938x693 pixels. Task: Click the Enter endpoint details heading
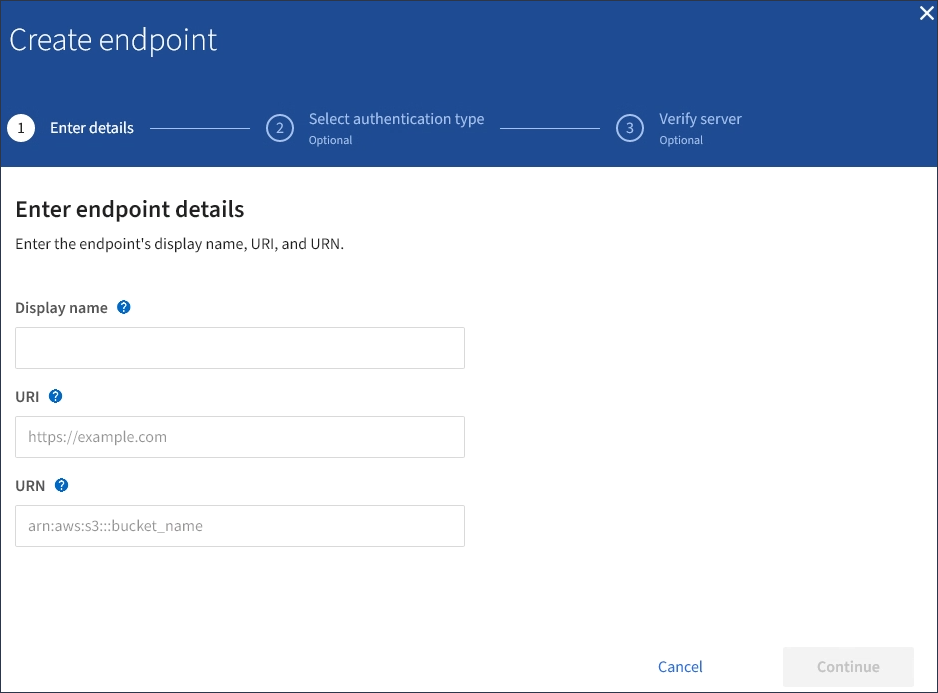pyautogui.click(x=130, y=210)
